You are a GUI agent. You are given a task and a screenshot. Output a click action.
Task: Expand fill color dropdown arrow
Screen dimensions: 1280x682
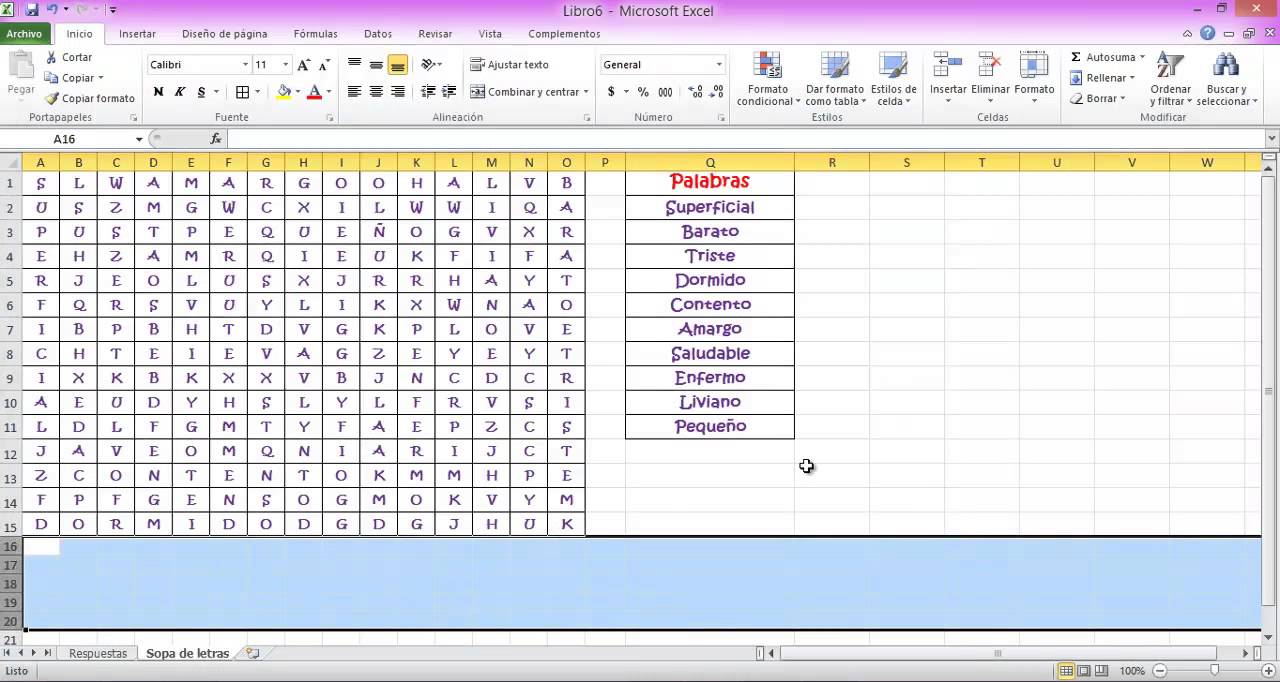297,92
